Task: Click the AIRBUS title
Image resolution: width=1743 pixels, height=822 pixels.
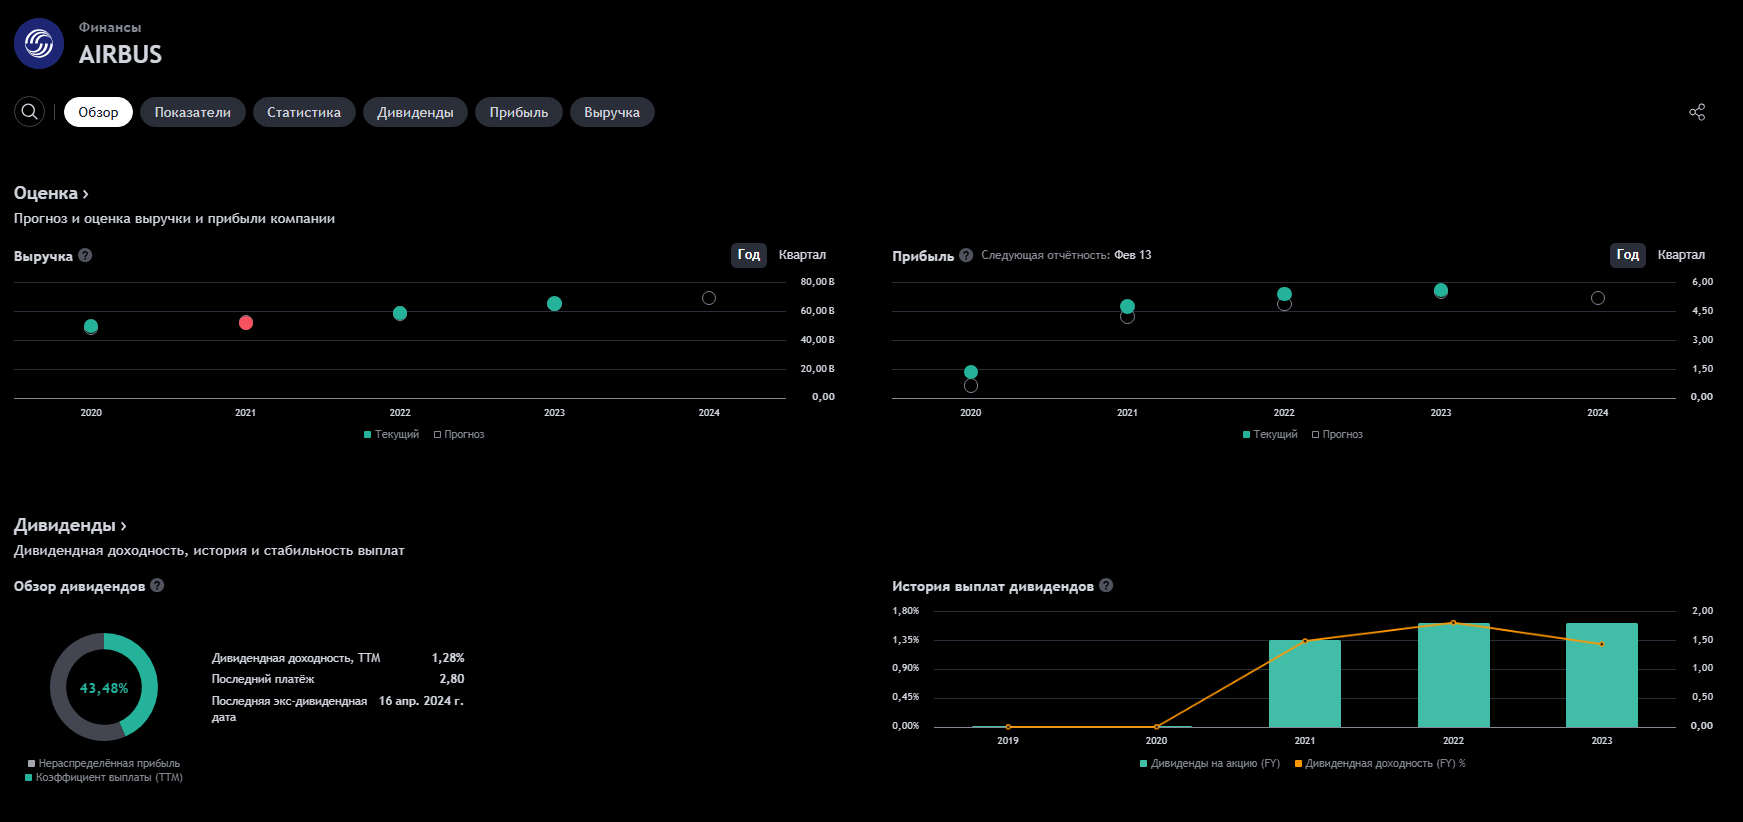Action: (x=120, y=54)
